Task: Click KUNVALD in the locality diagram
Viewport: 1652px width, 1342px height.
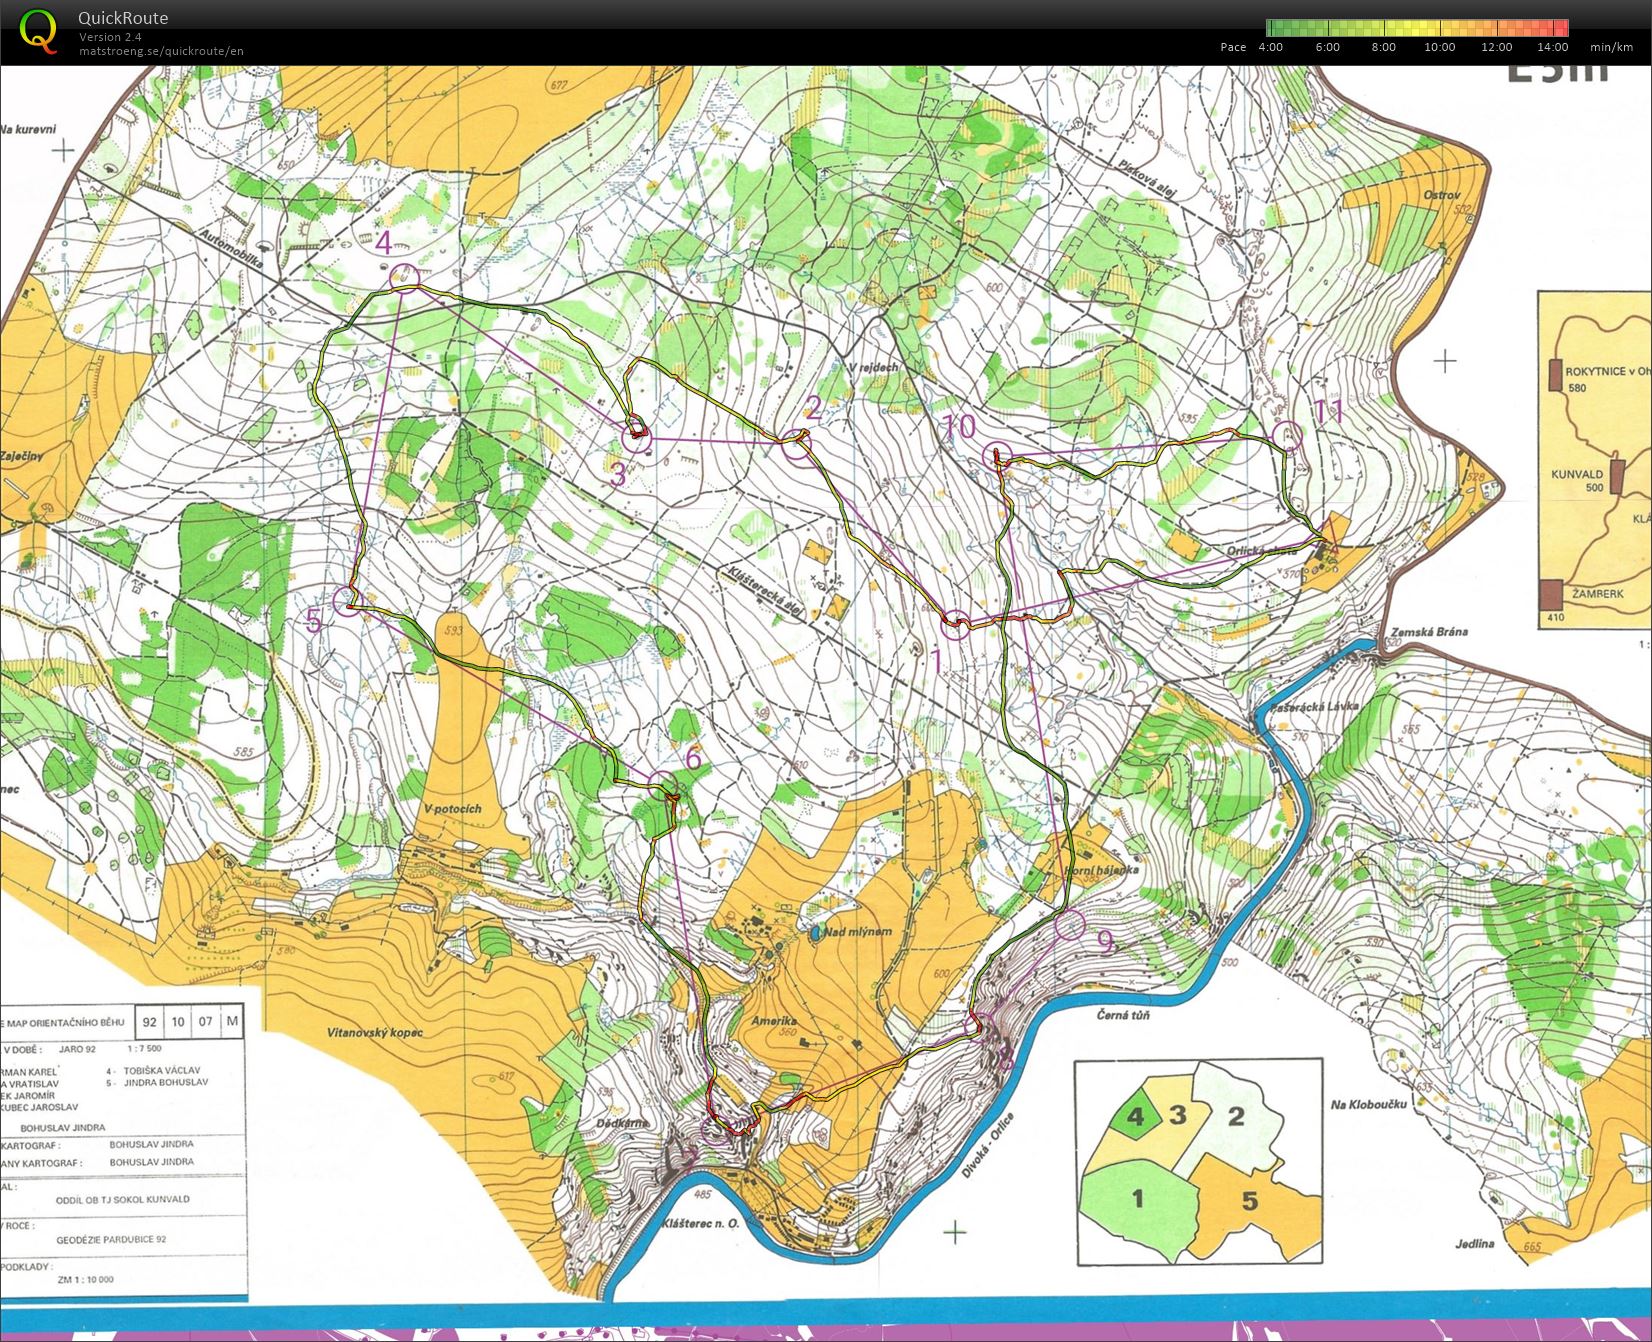Action: point(1577,474)
